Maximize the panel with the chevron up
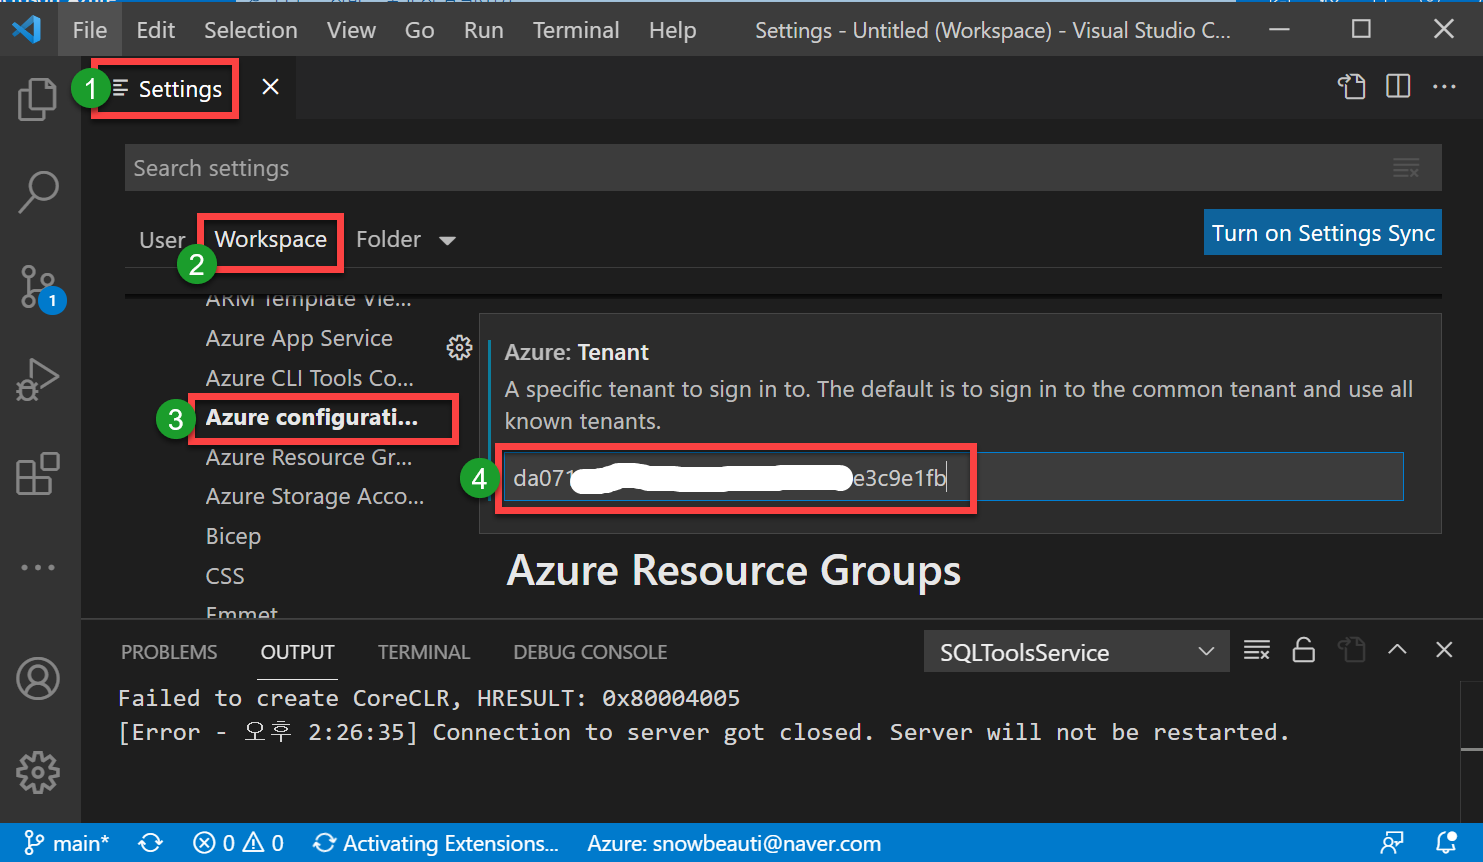Screen dimensions: 1483x862 1398,650
